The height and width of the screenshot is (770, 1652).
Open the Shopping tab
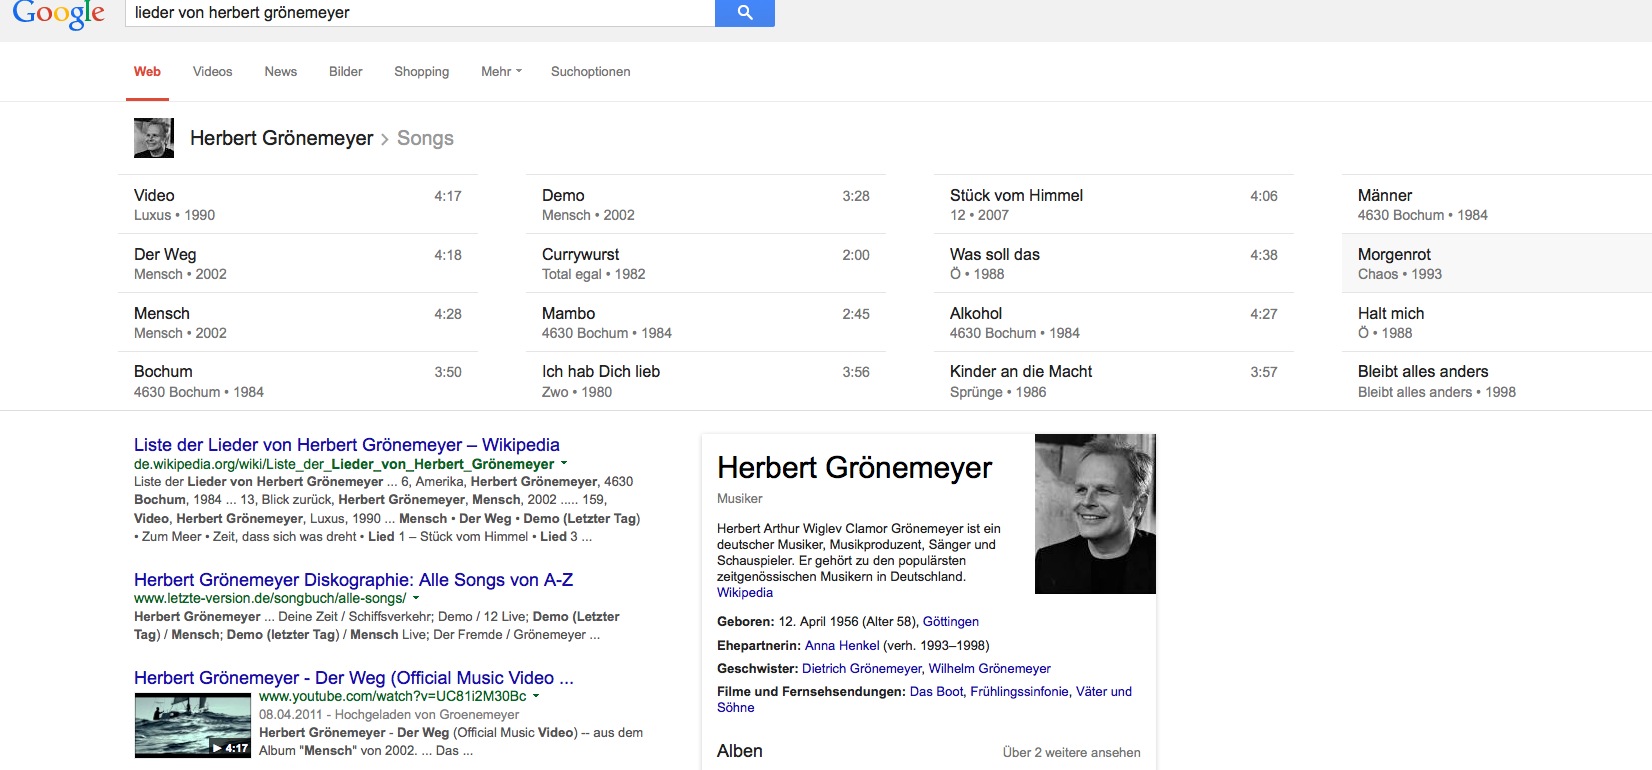coord(421,72)
